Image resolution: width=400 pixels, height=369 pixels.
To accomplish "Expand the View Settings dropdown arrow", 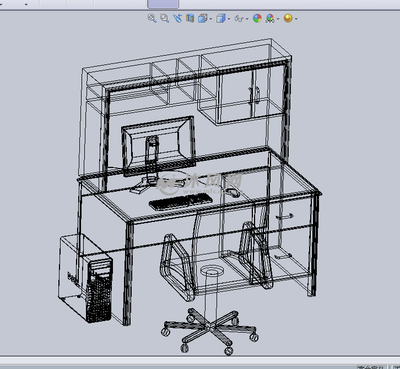I will pos(296,19).
